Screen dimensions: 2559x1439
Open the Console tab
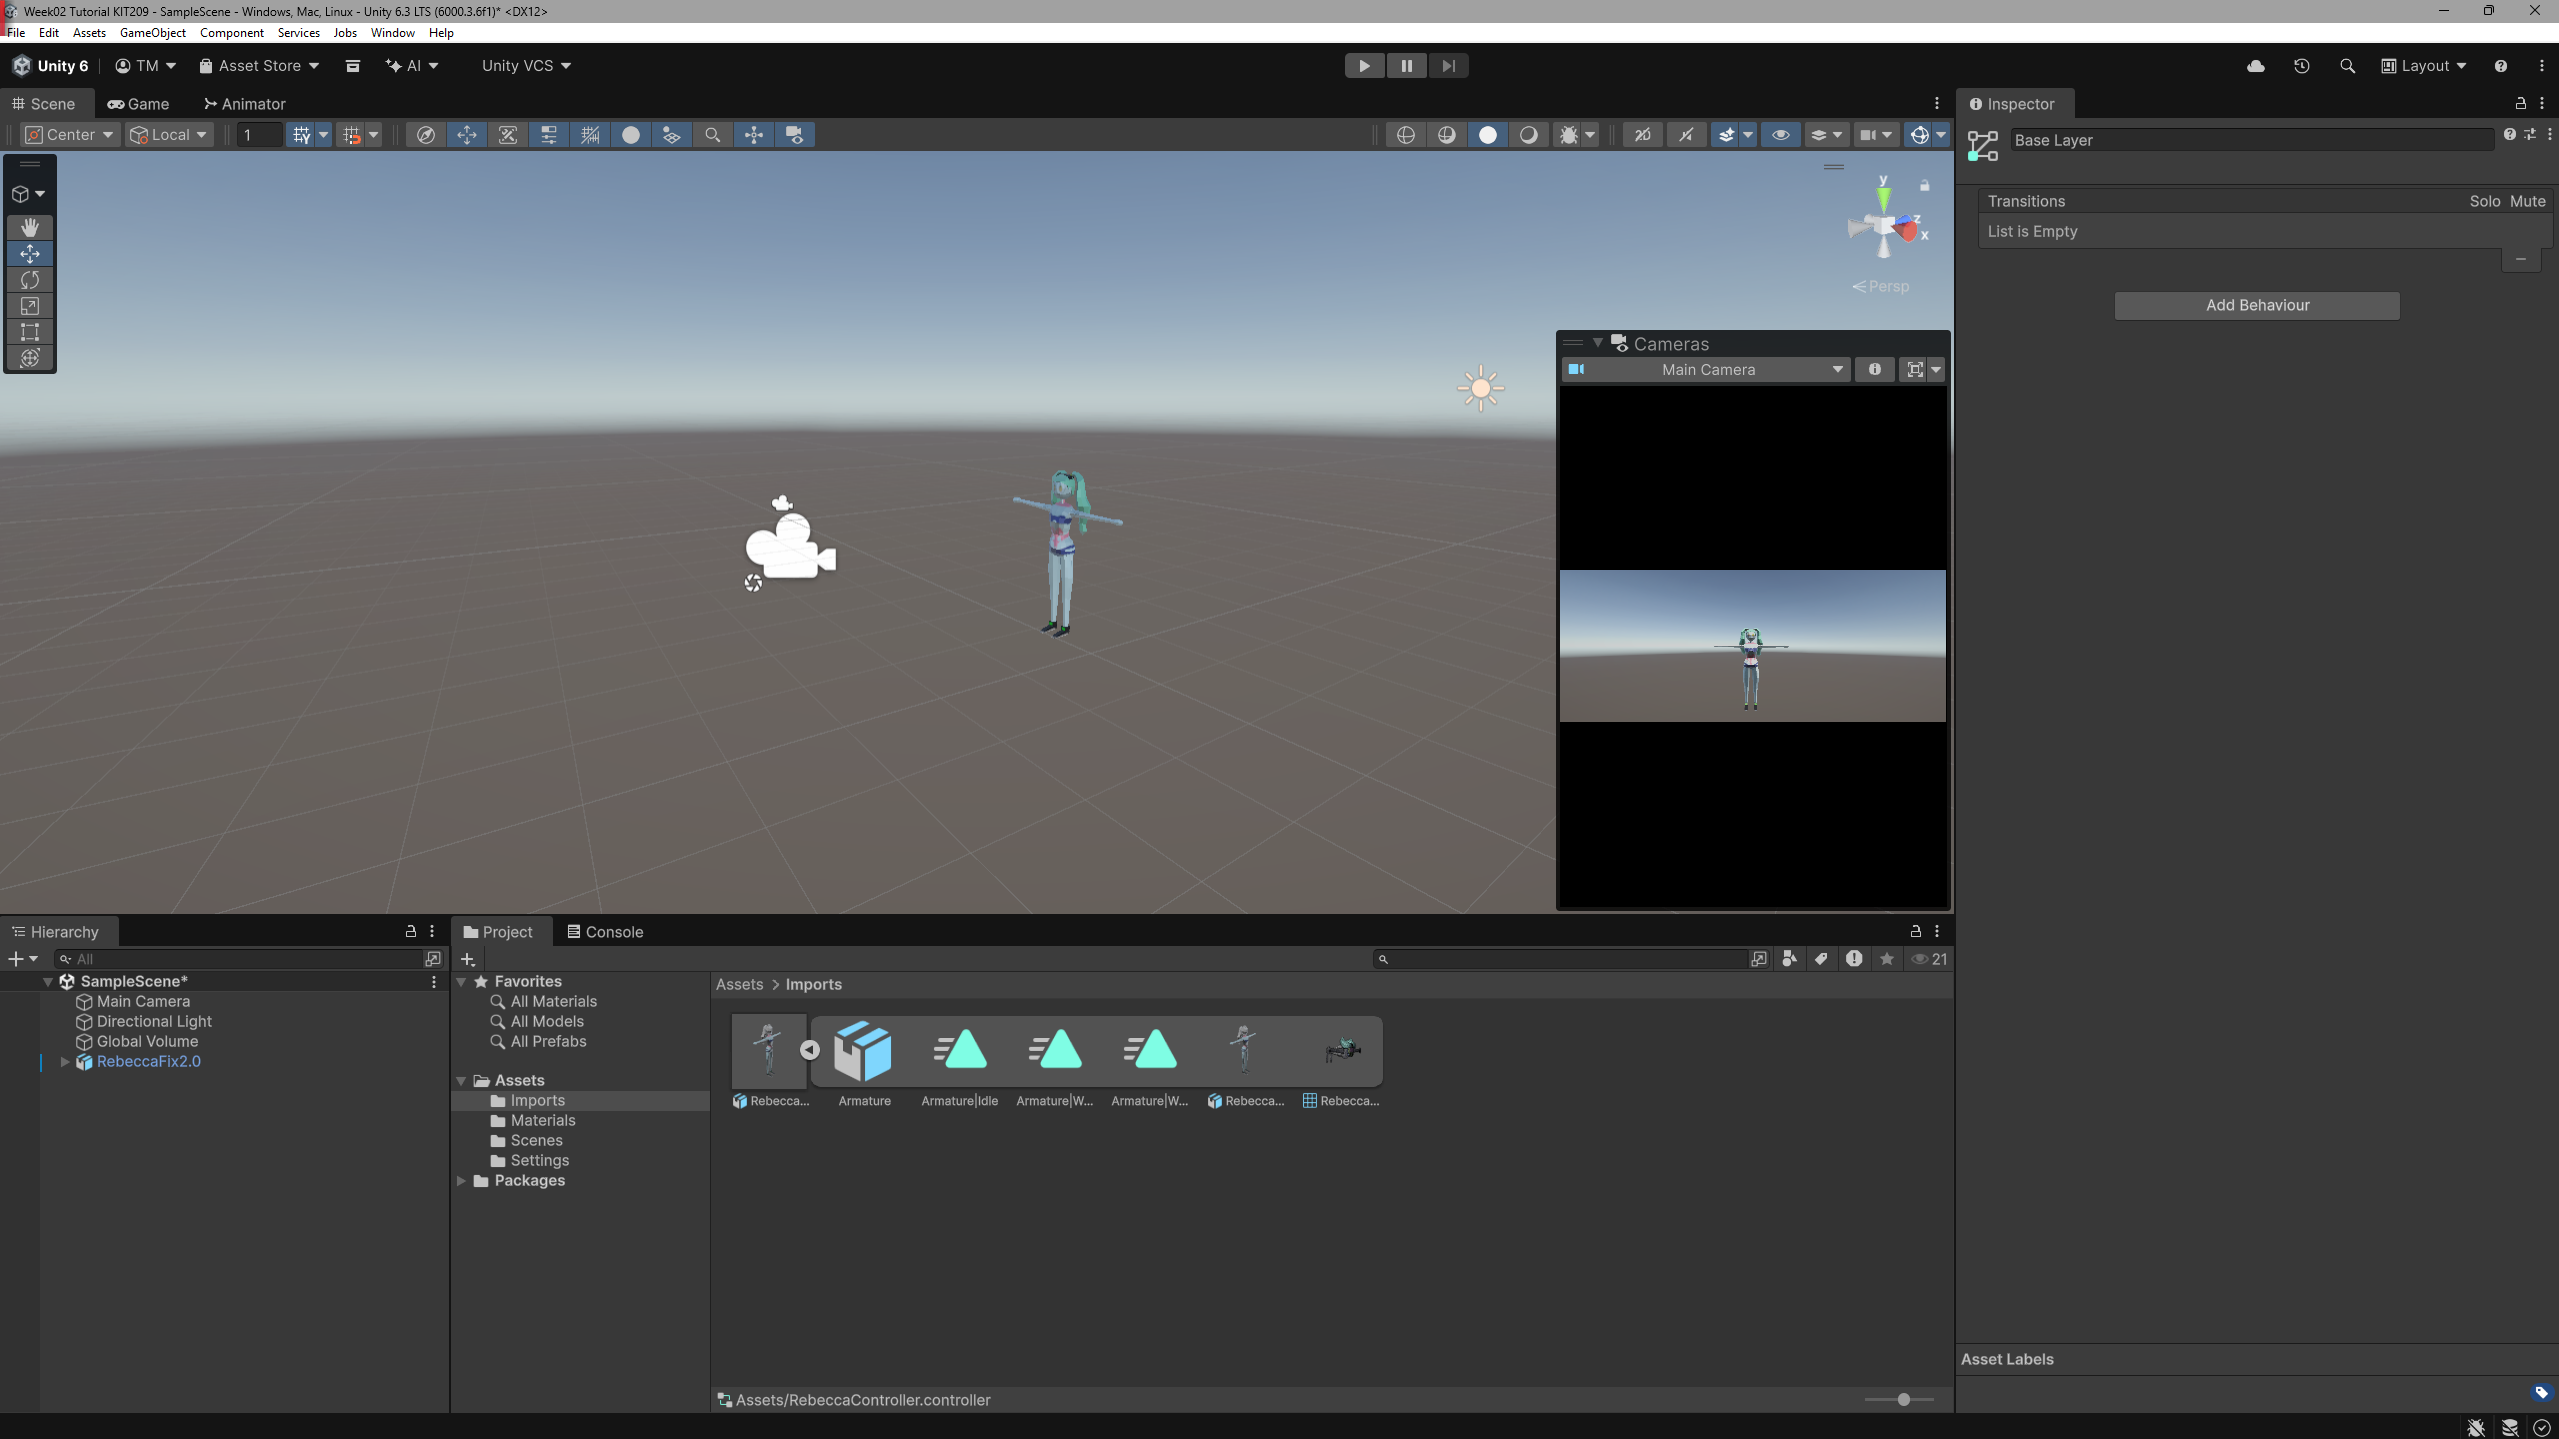605,931
